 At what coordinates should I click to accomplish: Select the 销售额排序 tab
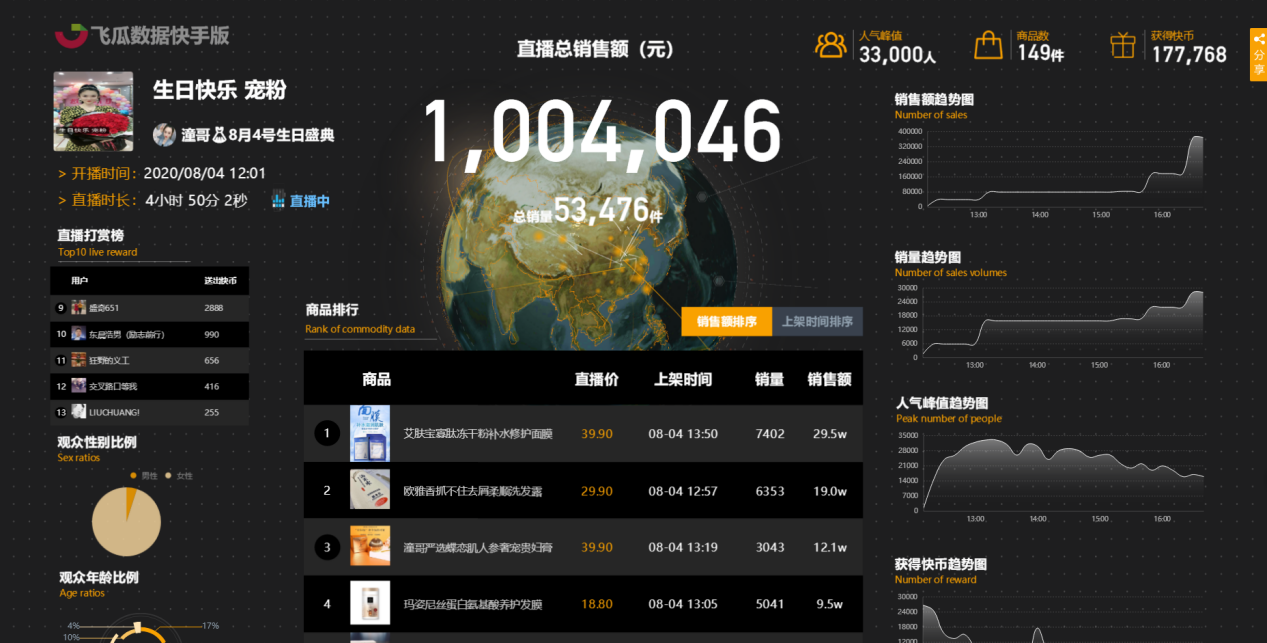(x=726, y=321)
